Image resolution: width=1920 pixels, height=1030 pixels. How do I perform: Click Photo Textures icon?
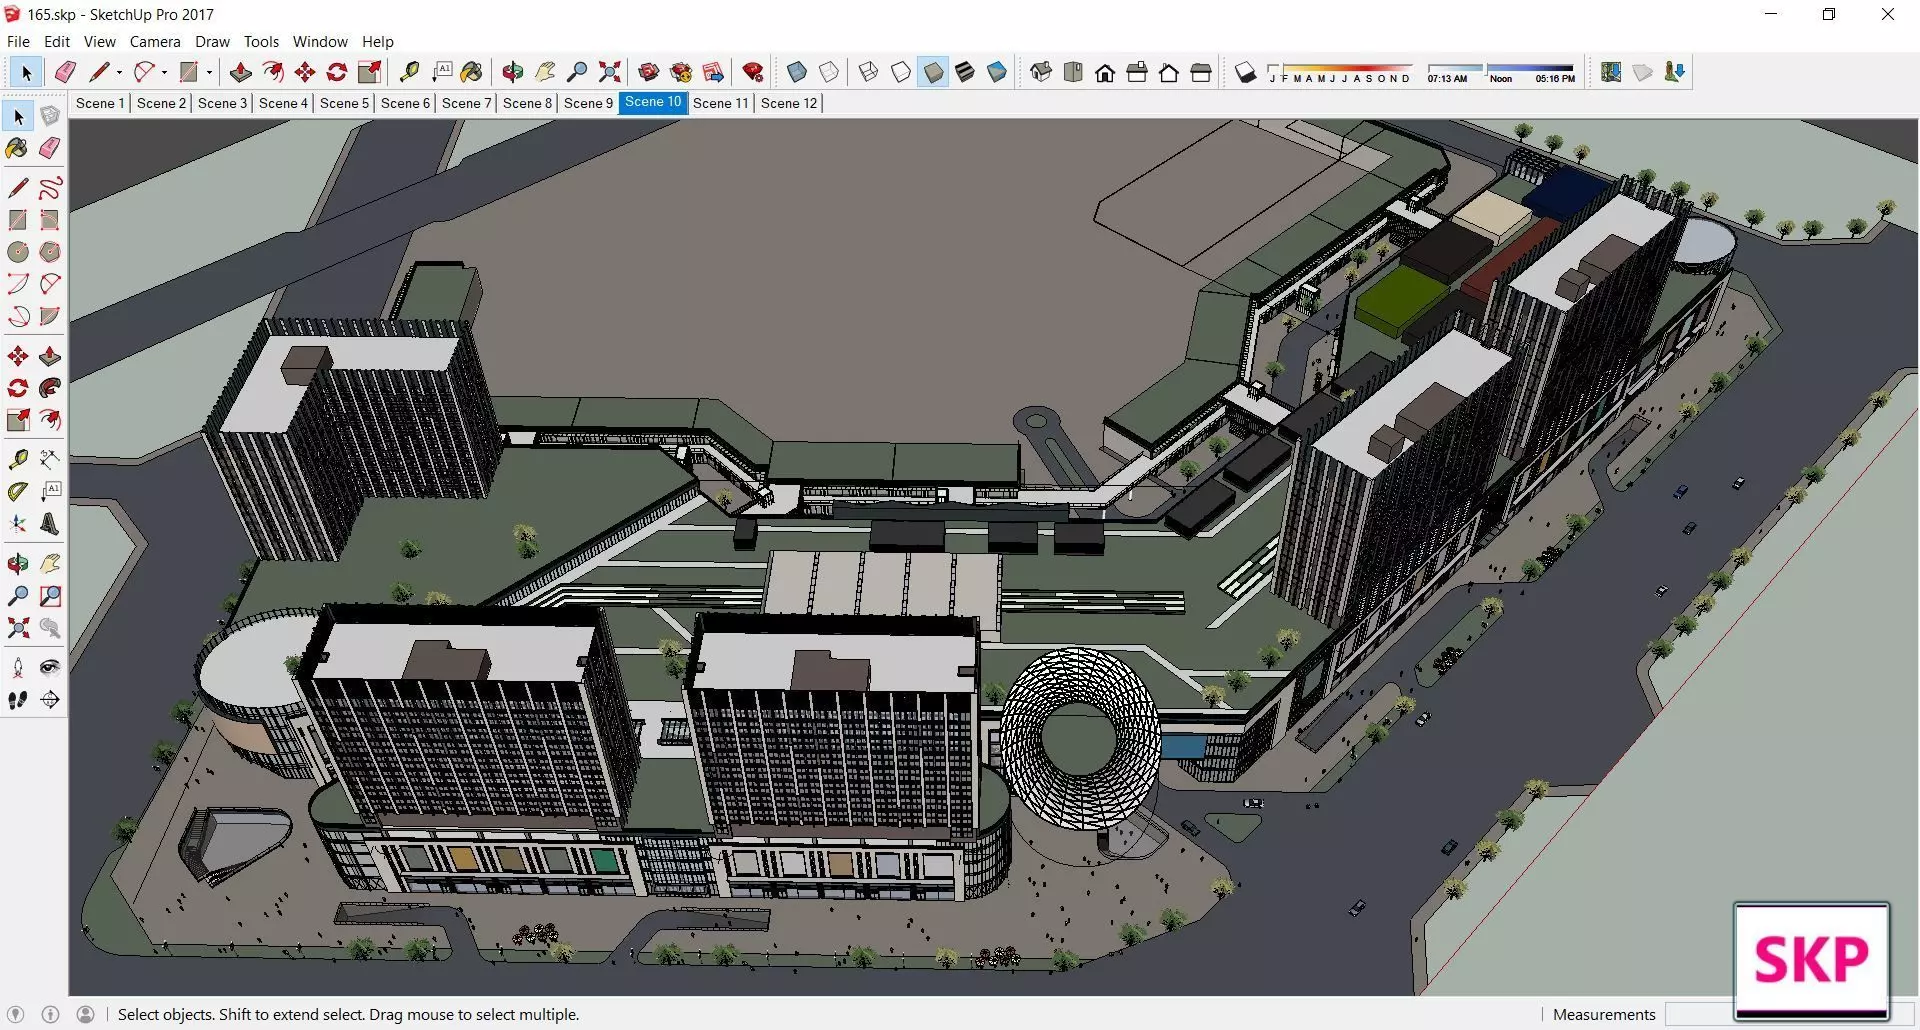(1675, 72)
